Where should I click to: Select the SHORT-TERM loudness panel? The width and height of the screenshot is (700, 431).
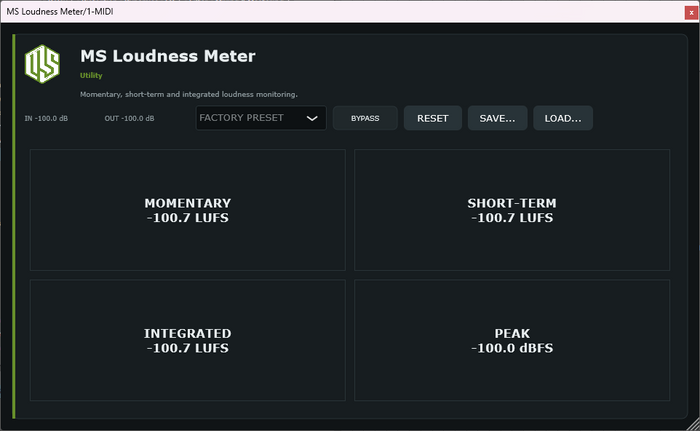click(512, 210)
